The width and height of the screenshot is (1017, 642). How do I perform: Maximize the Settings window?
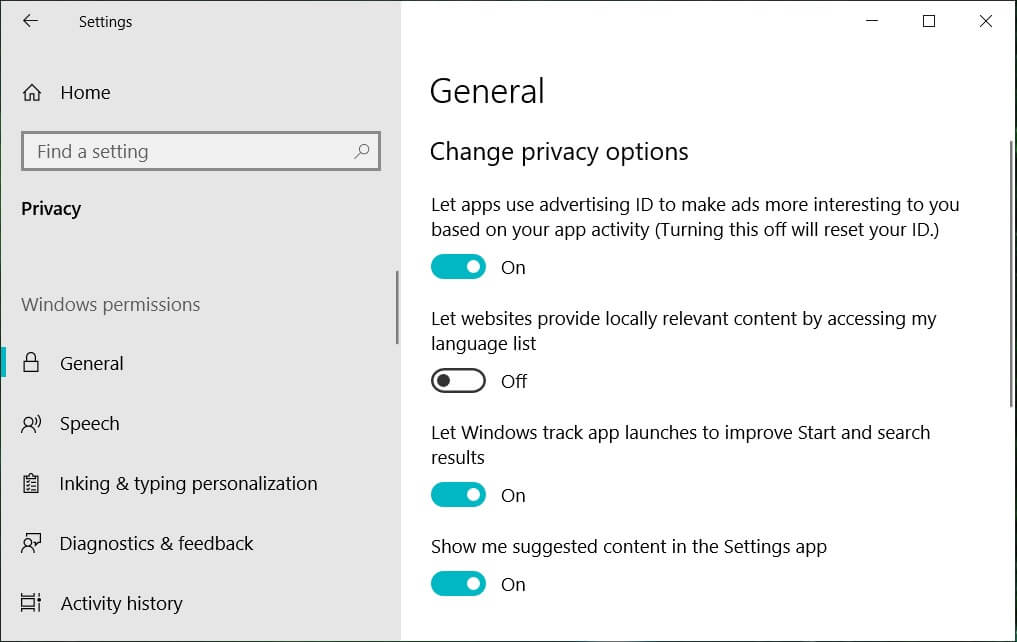929,21
